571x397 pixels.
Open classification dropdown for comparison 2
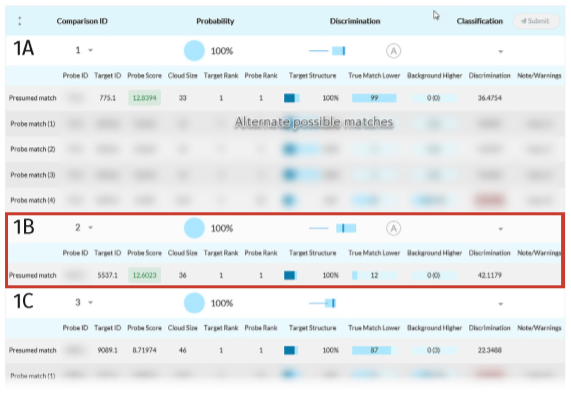[501, 229]
